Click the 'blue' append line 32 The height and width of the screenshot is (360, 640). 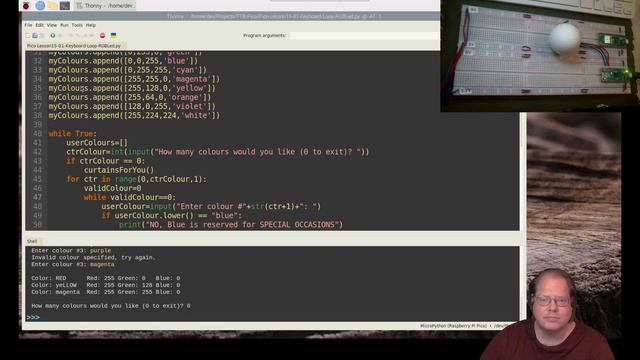pyautogui.click(x=123, y=61)
